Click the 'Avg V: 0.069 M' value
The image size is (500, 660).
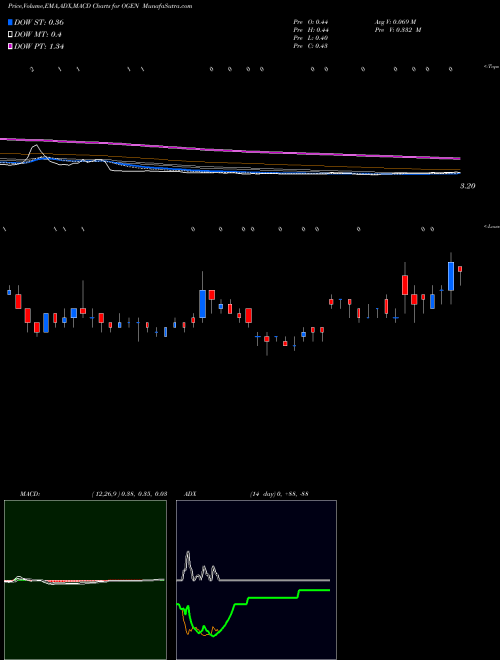click(395, 22)
